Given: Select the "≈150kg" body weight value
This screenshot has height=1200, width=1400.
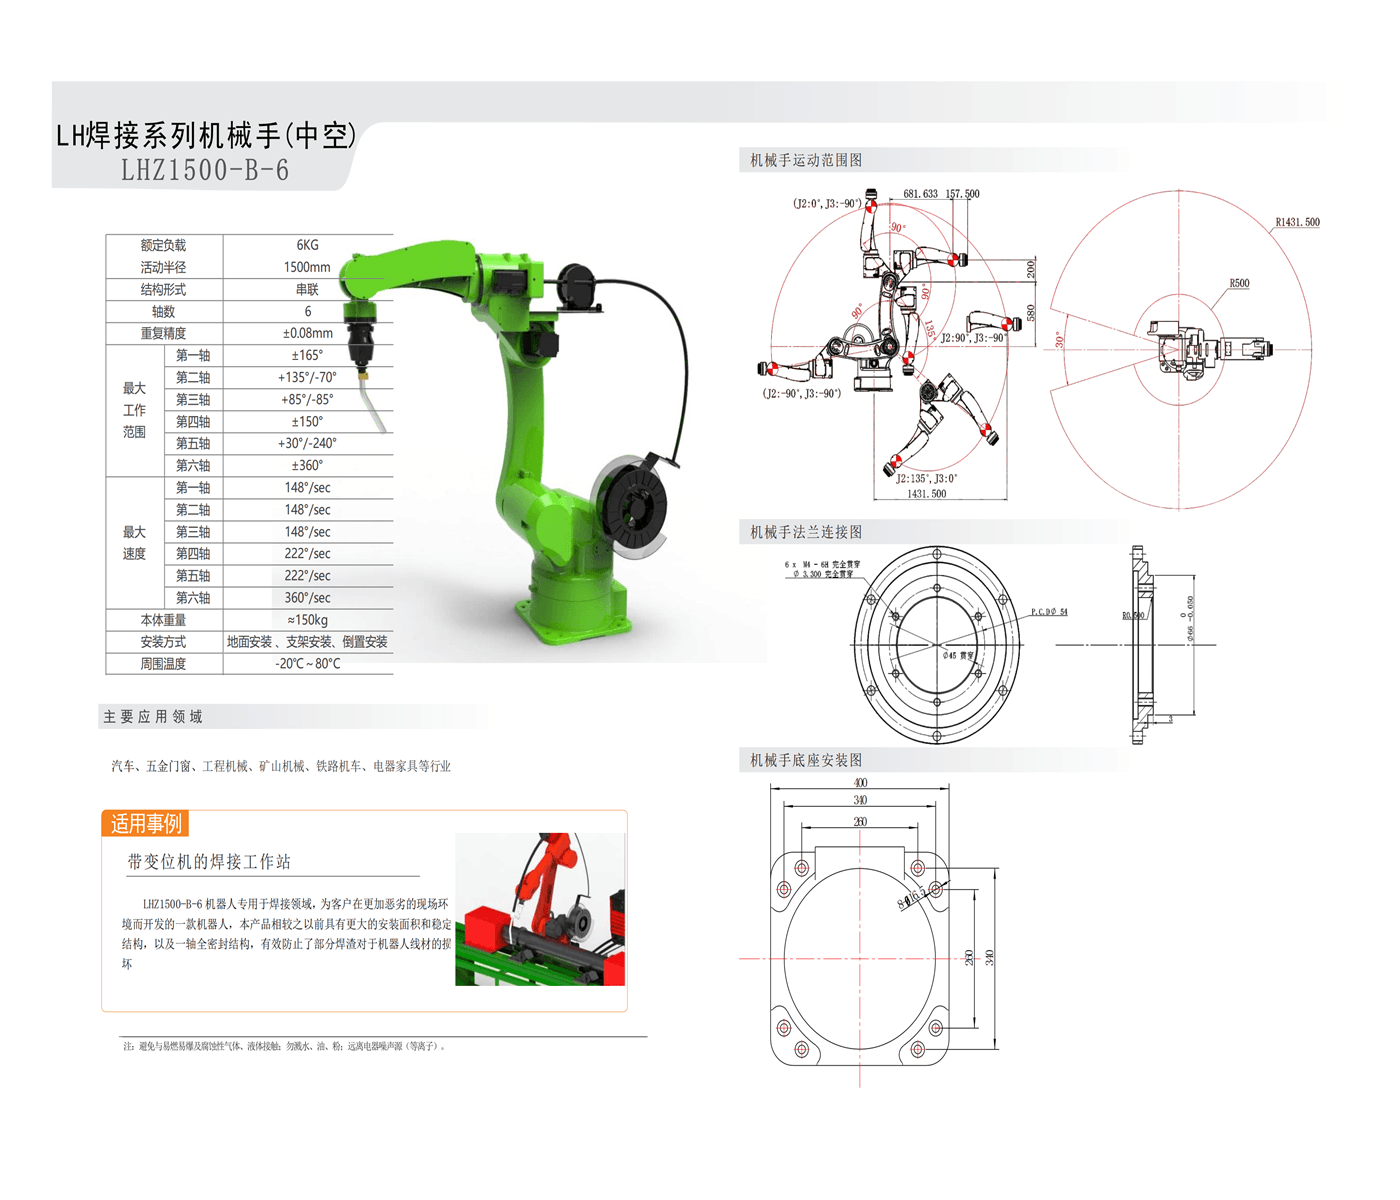Looking at the screenshot, I should click(x=307, y=620).
